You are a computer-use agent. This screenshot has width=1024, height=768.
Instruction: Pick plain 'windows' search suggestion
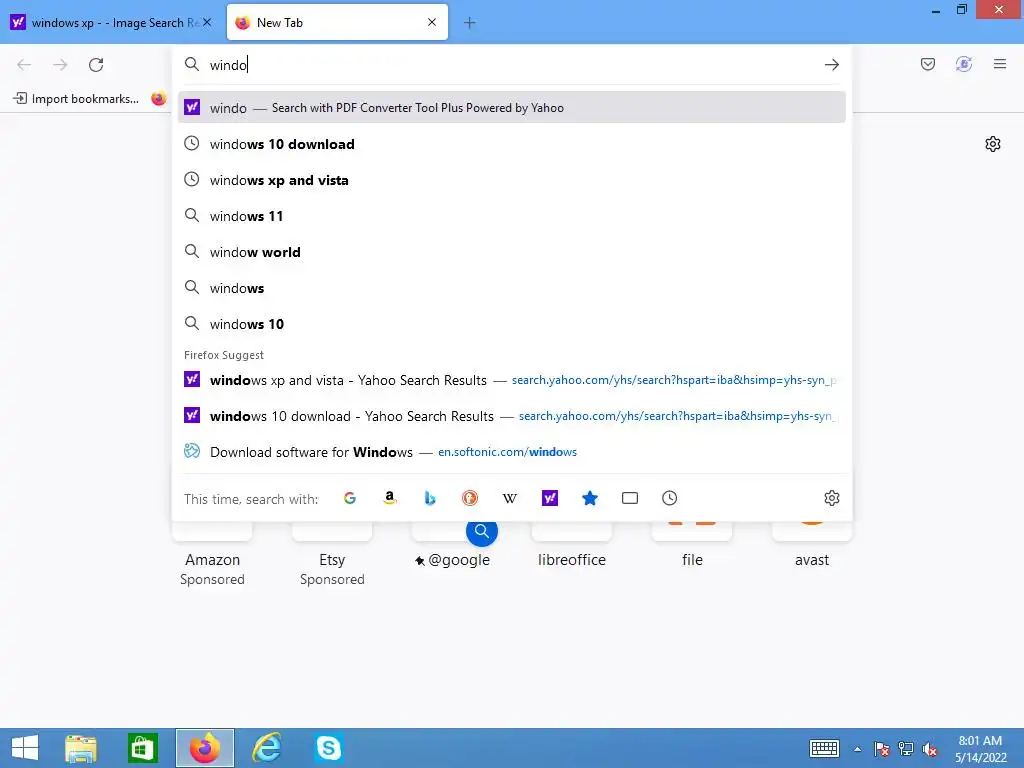[511, 288]
